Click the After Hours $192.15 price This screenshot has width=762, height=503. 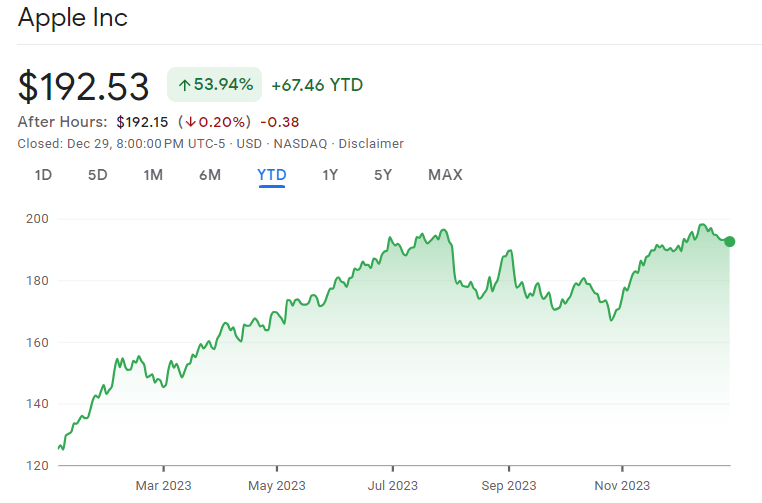(142, 122)
